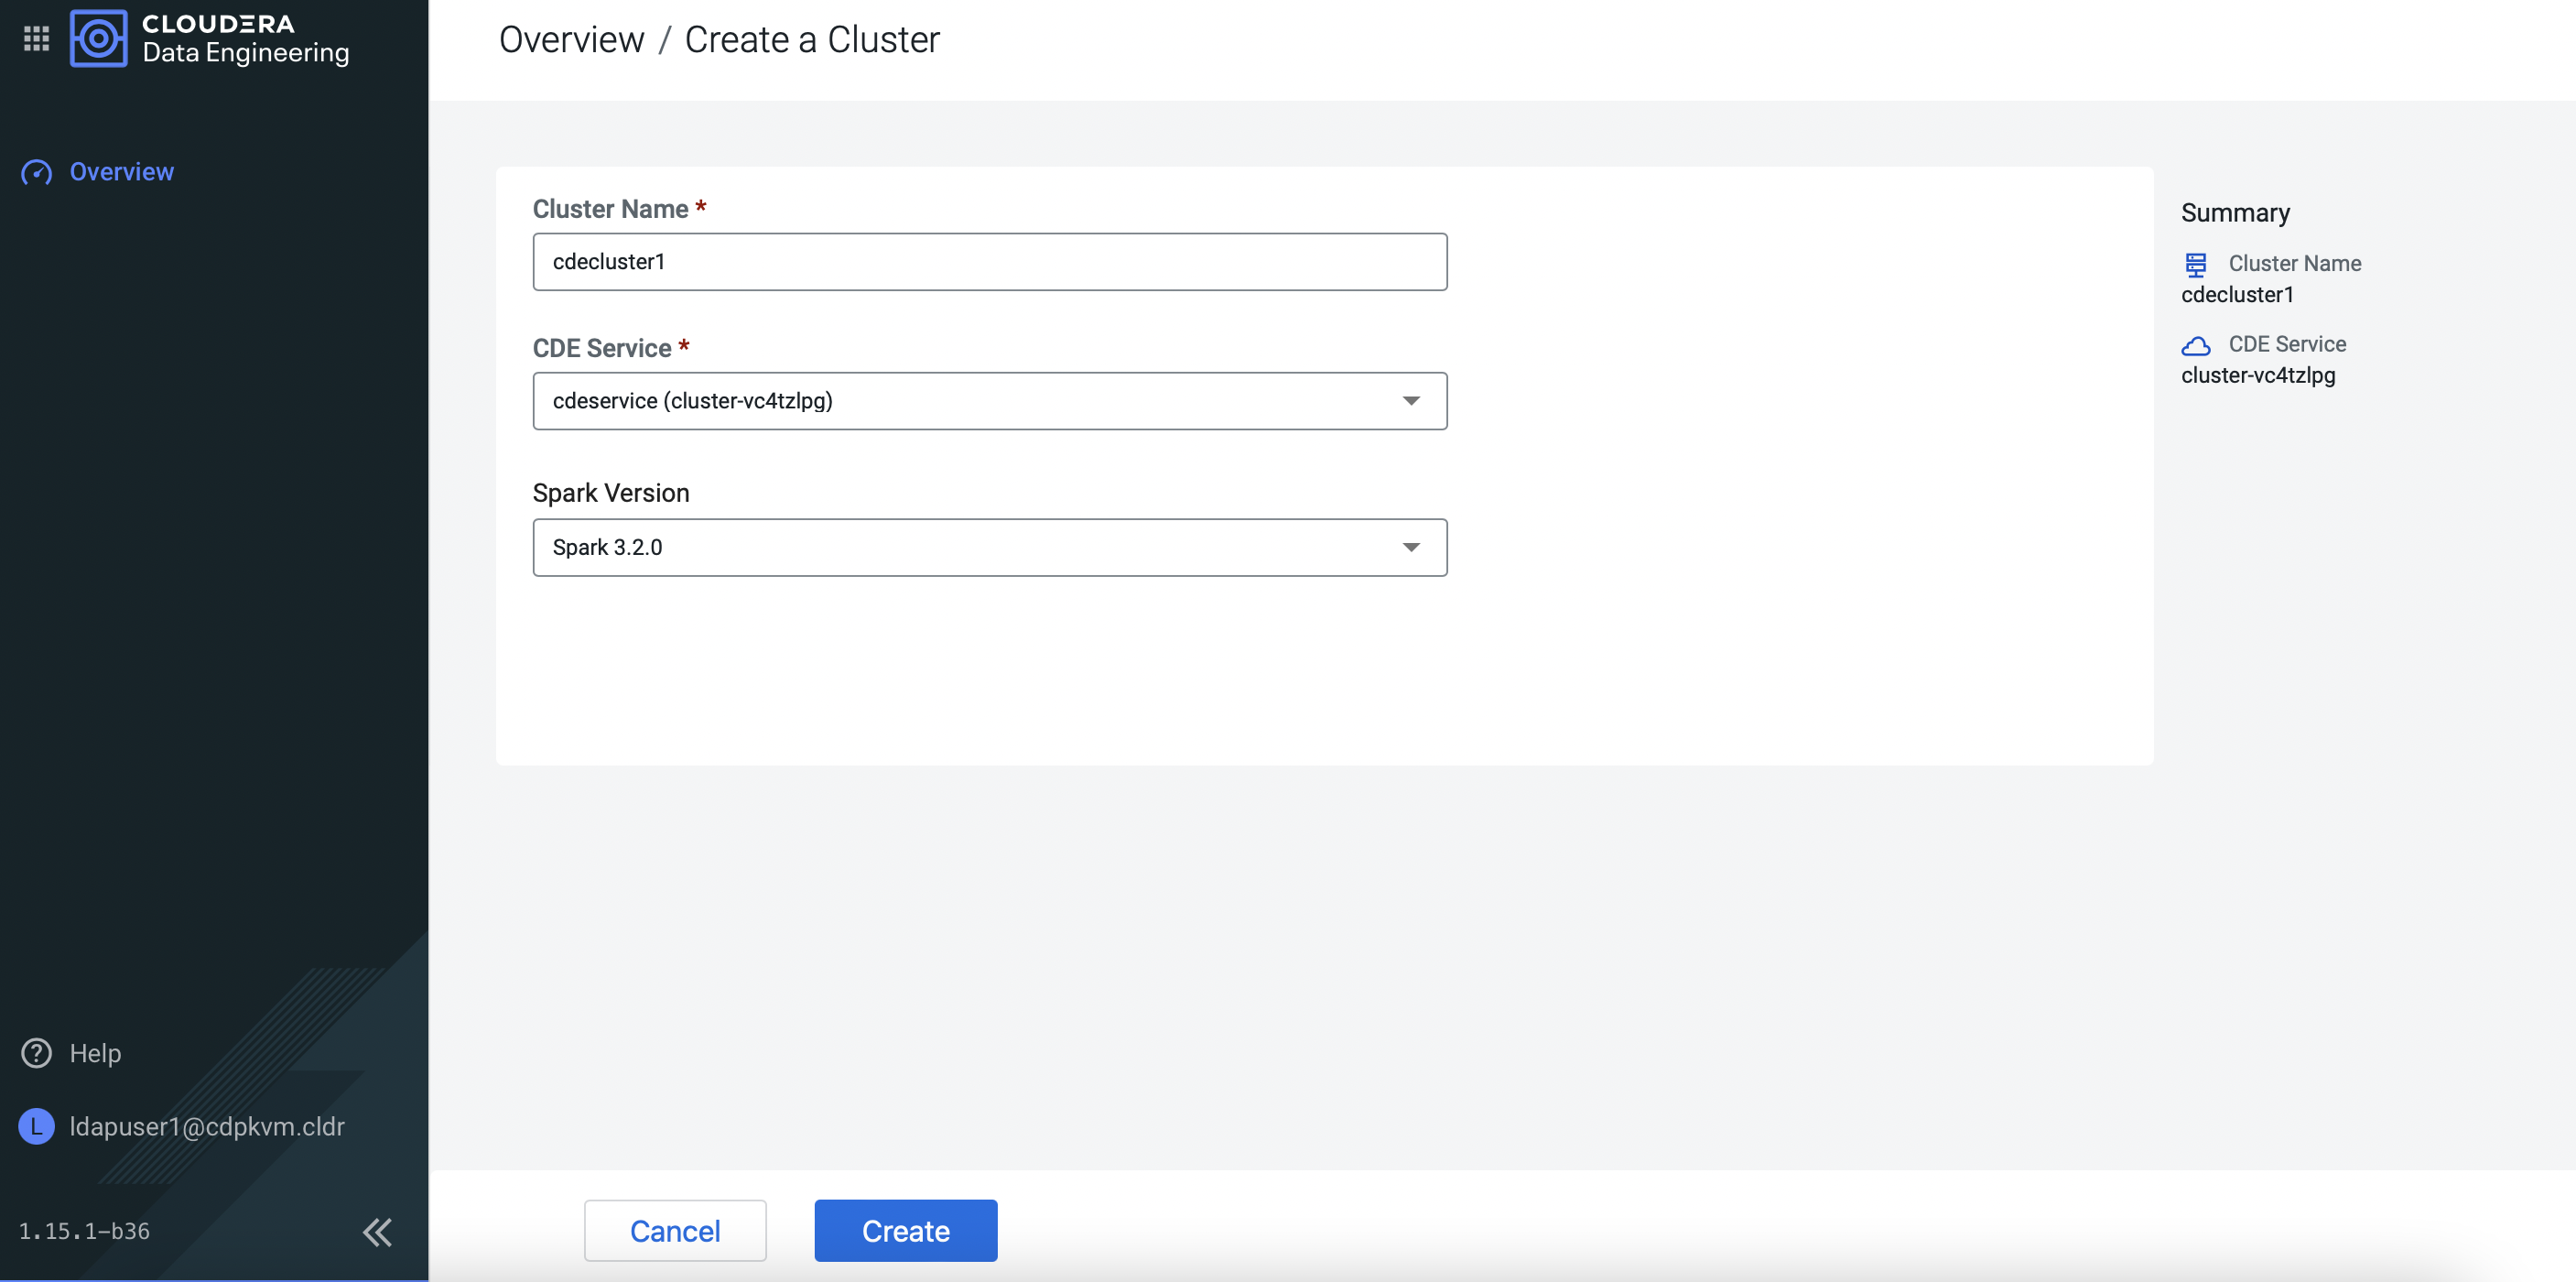Image resolution: width=2576 pixels, height=1282 pixels.
Task: Click the CDE Service cloud icon in Summary
Action: tap(2195, 346)
